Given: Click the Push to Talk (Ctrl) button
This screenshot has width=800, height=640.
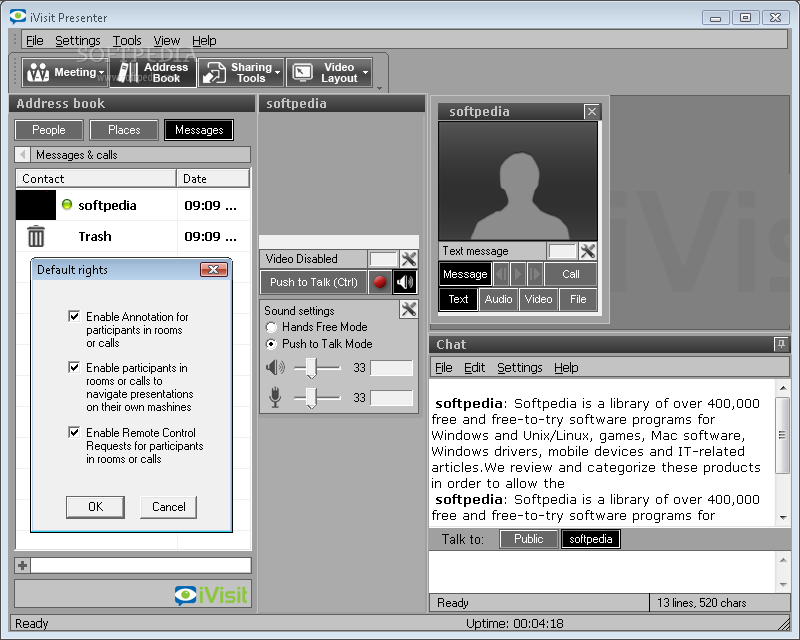Looking at the screenshot, I should [314, 282].
